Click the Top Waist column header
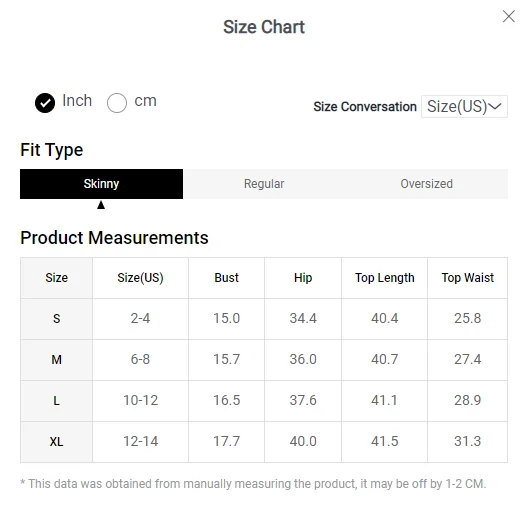The height and width of the screenshot is (510, 530). coord(468,278)
